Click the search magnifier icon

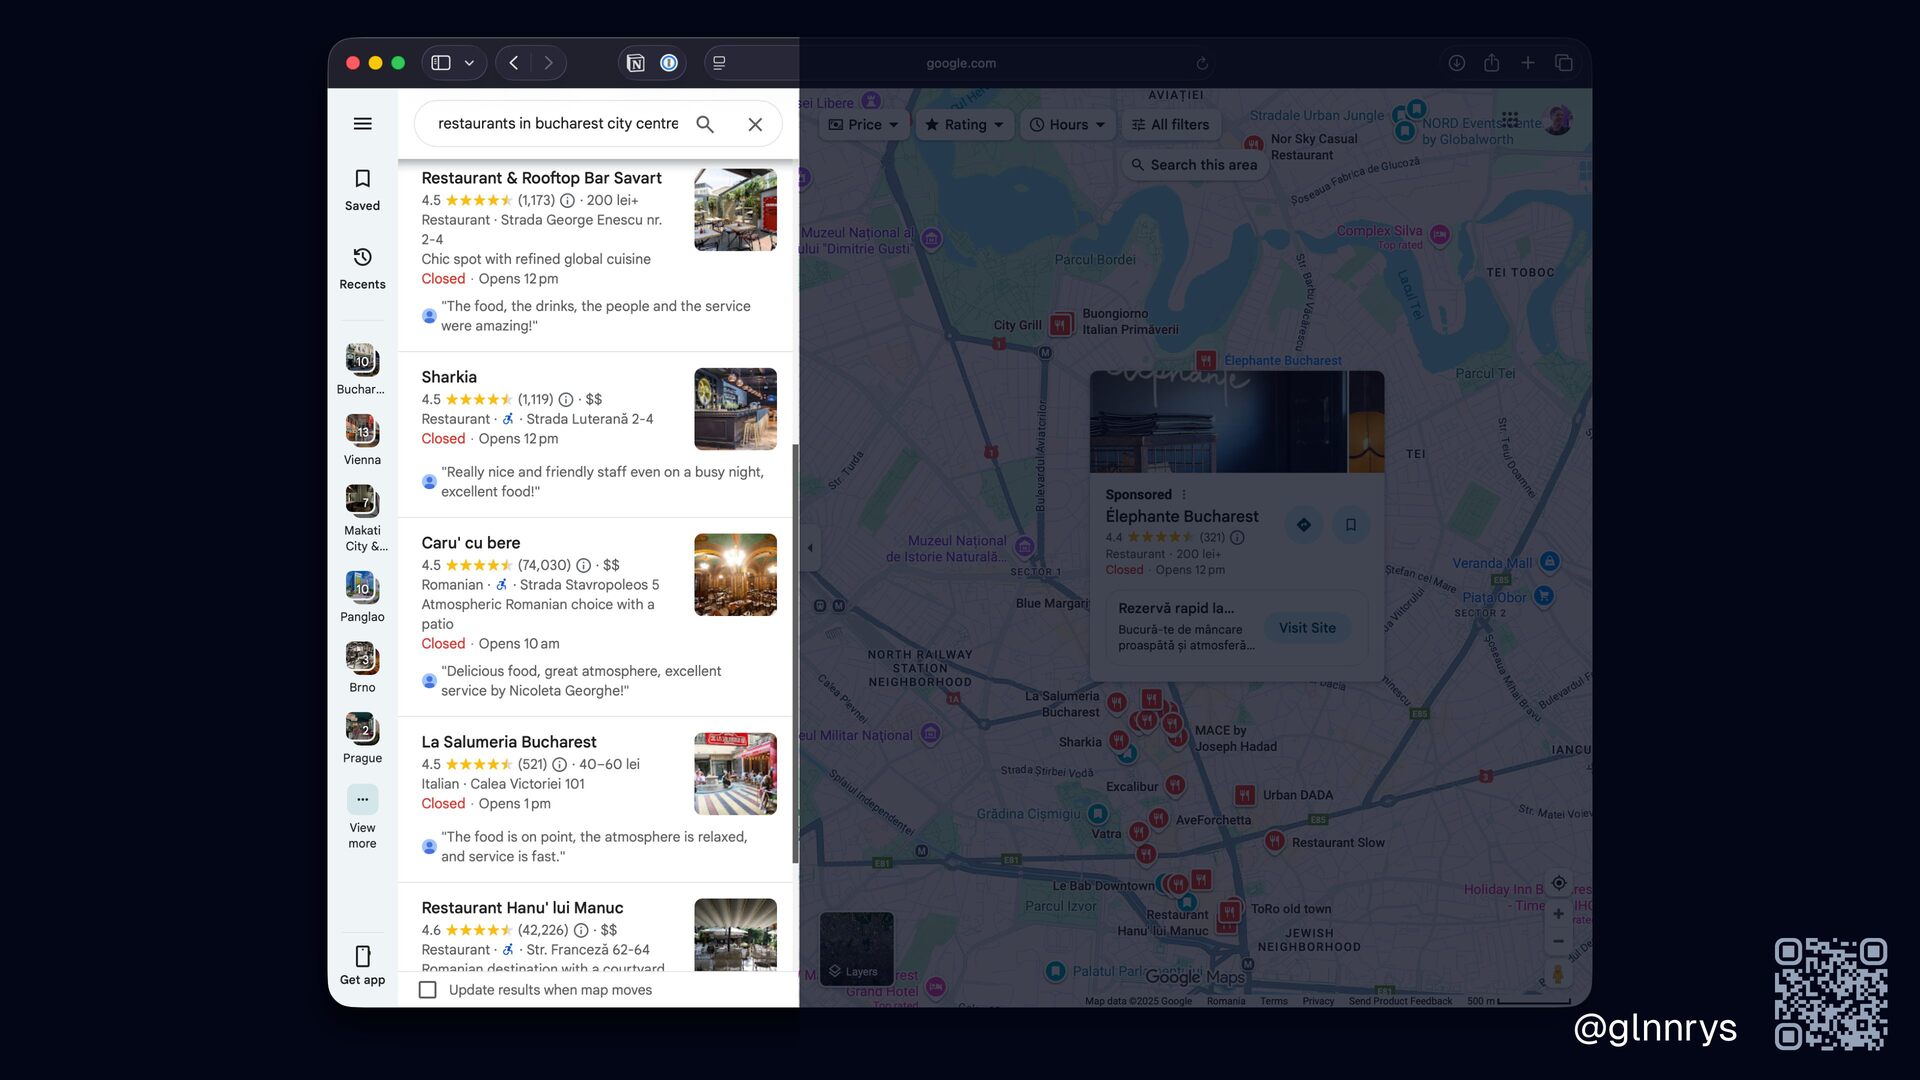pos(705,124)
